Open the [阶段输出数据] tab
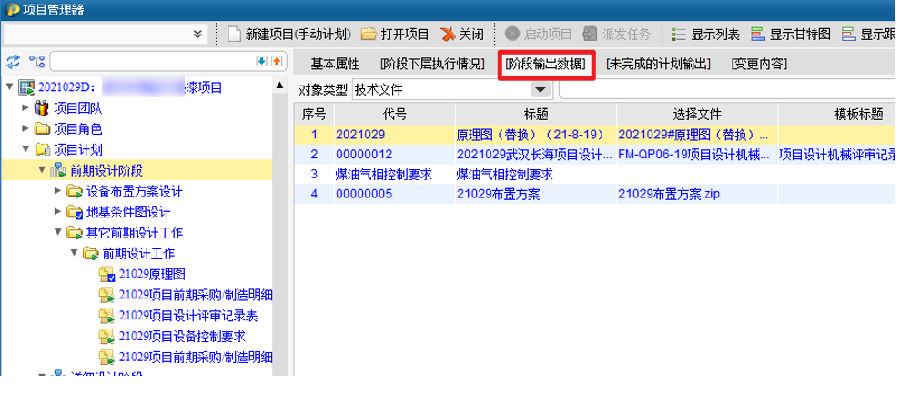Screen dimensions: 900x408 pos(546,64)
